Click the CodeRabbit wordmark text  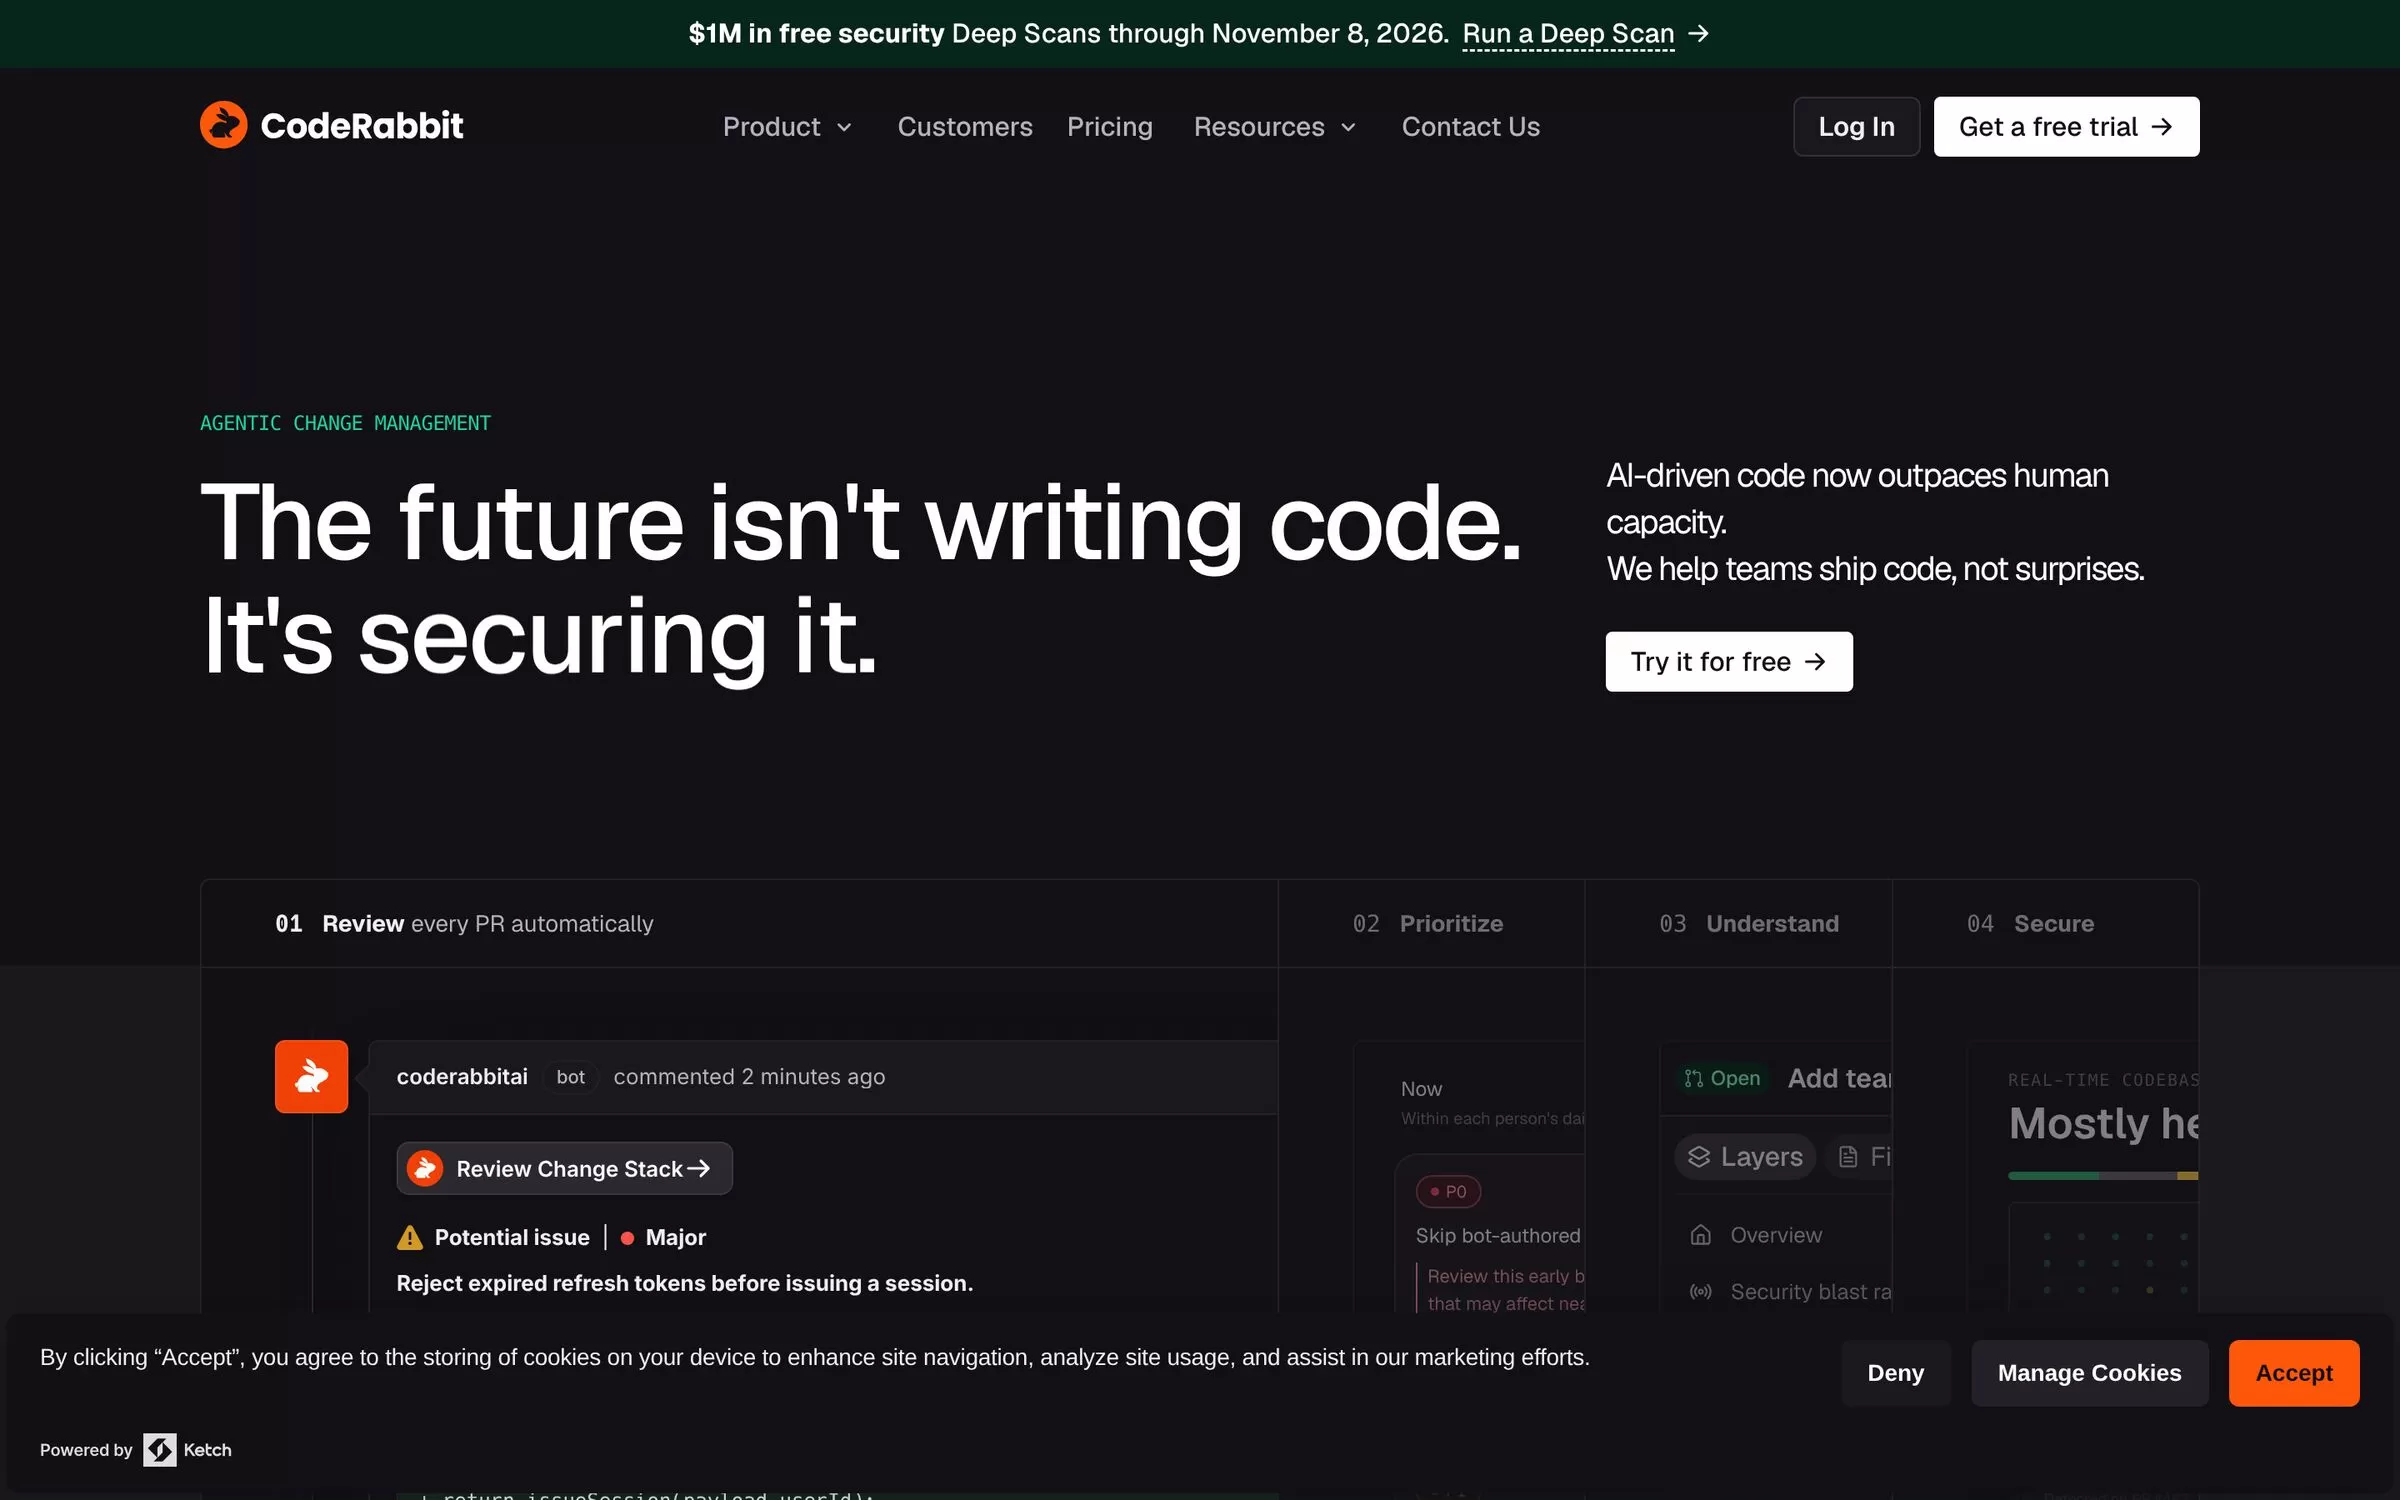[361, 126]
